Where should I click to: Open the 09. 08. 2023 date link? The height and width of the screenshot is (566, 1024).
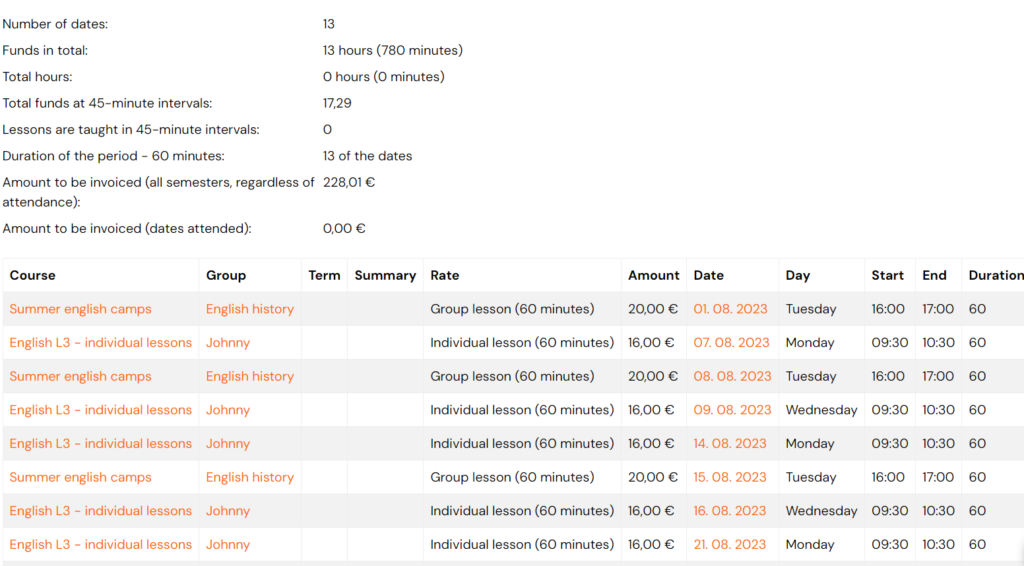click(732, 410)
